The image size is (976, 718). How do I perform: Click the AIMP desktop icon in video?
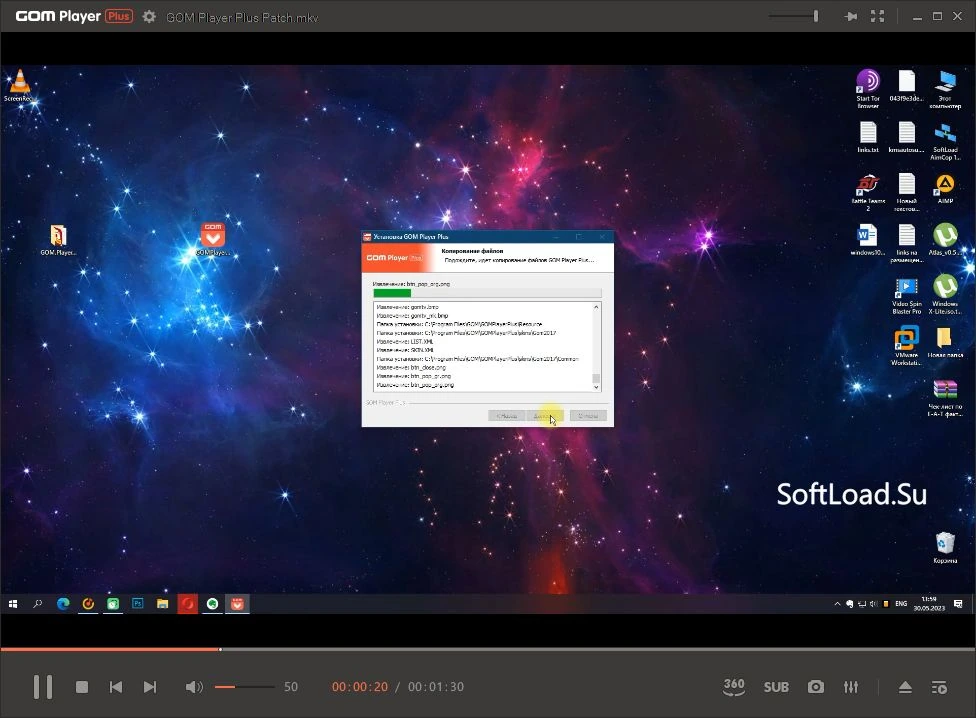(945, 189)
